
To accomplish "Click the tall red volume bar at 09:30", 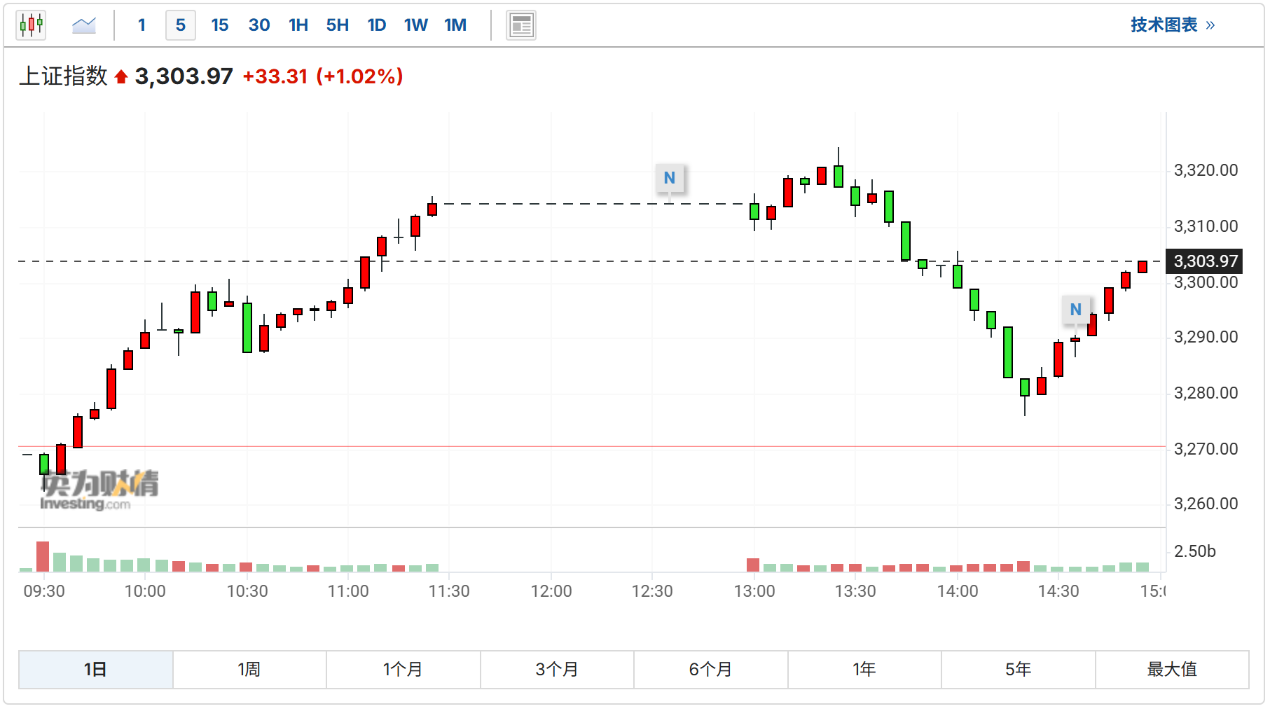I will pos(43,557).
